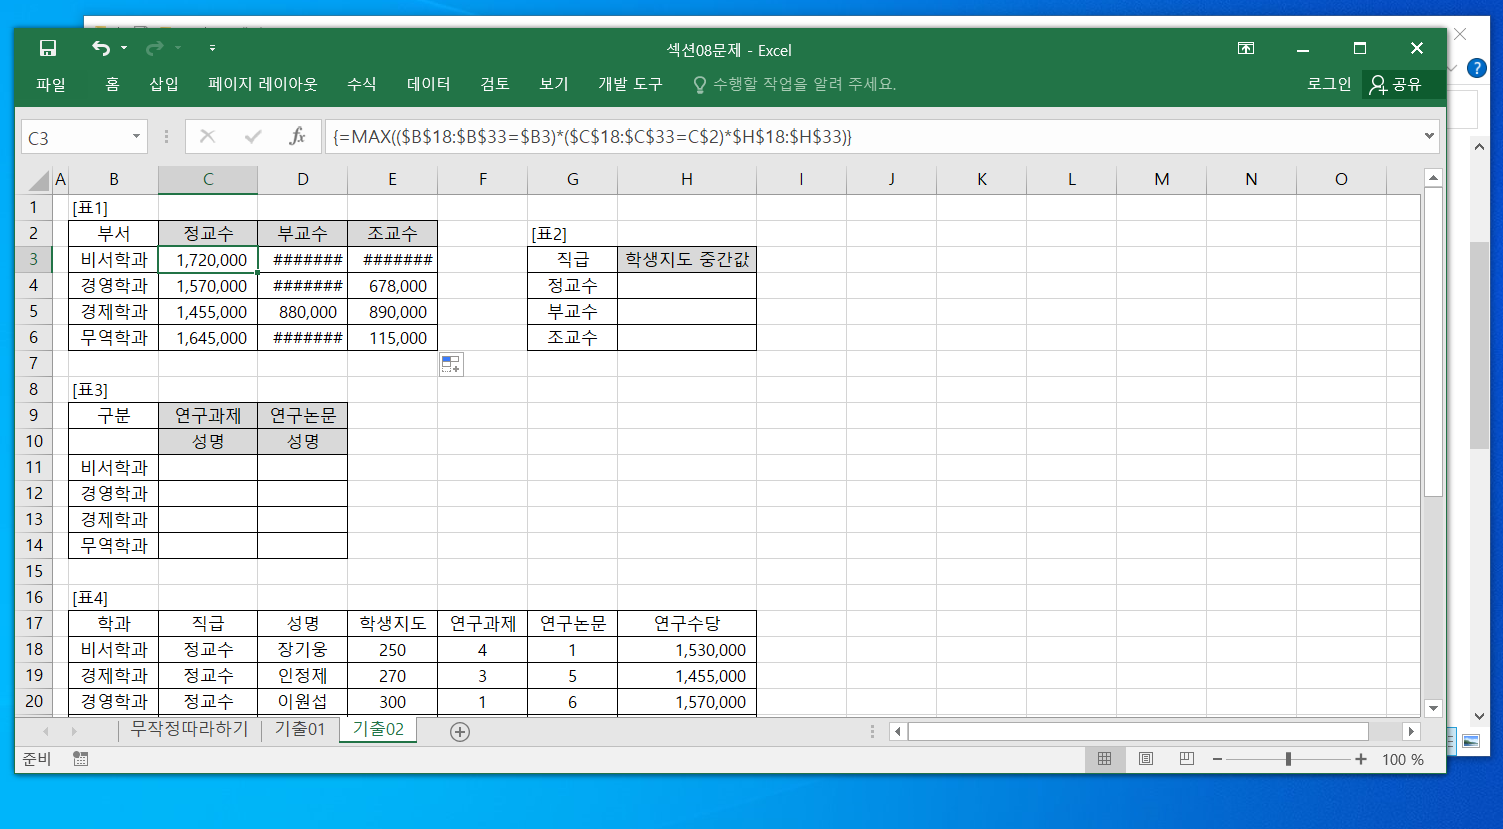
Task: Click the zoom slider handle
Action: (x=1288, y=759)
